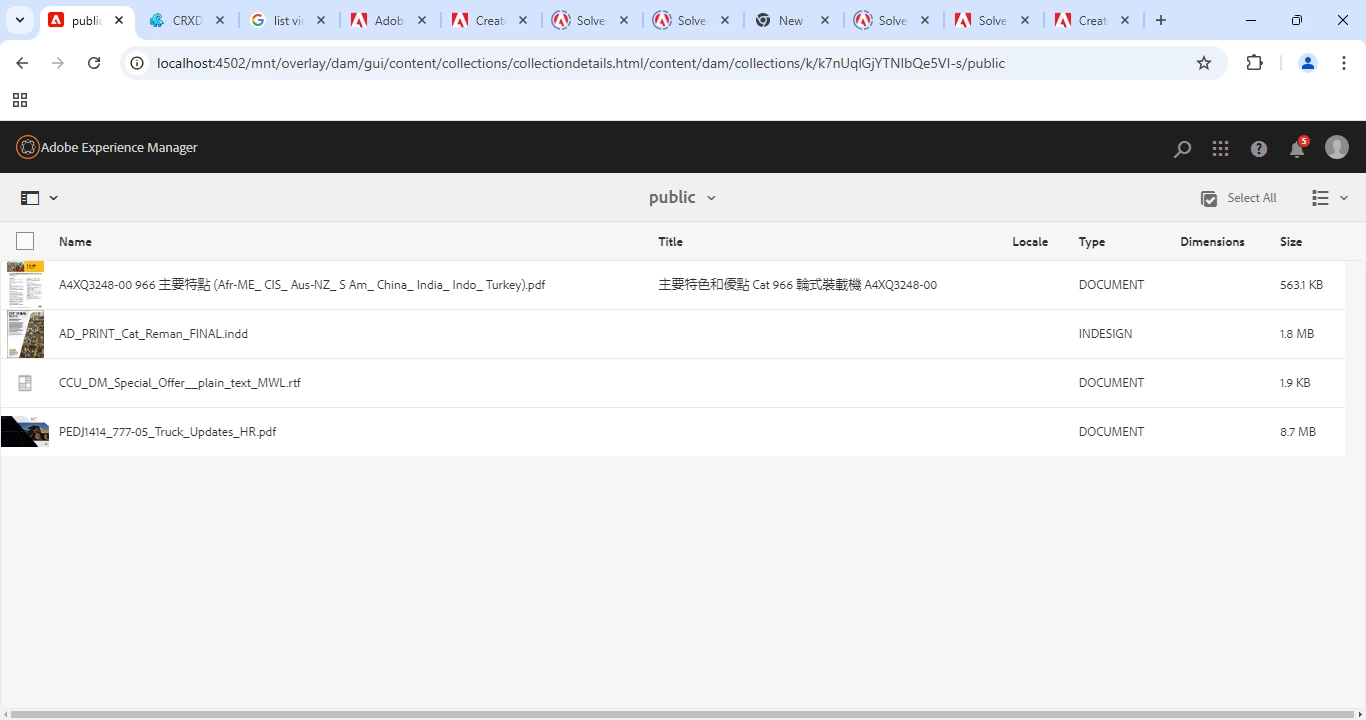
Task: Switch to the CRXDE tab
Action: pyautogui.click(x=188, y=20)
